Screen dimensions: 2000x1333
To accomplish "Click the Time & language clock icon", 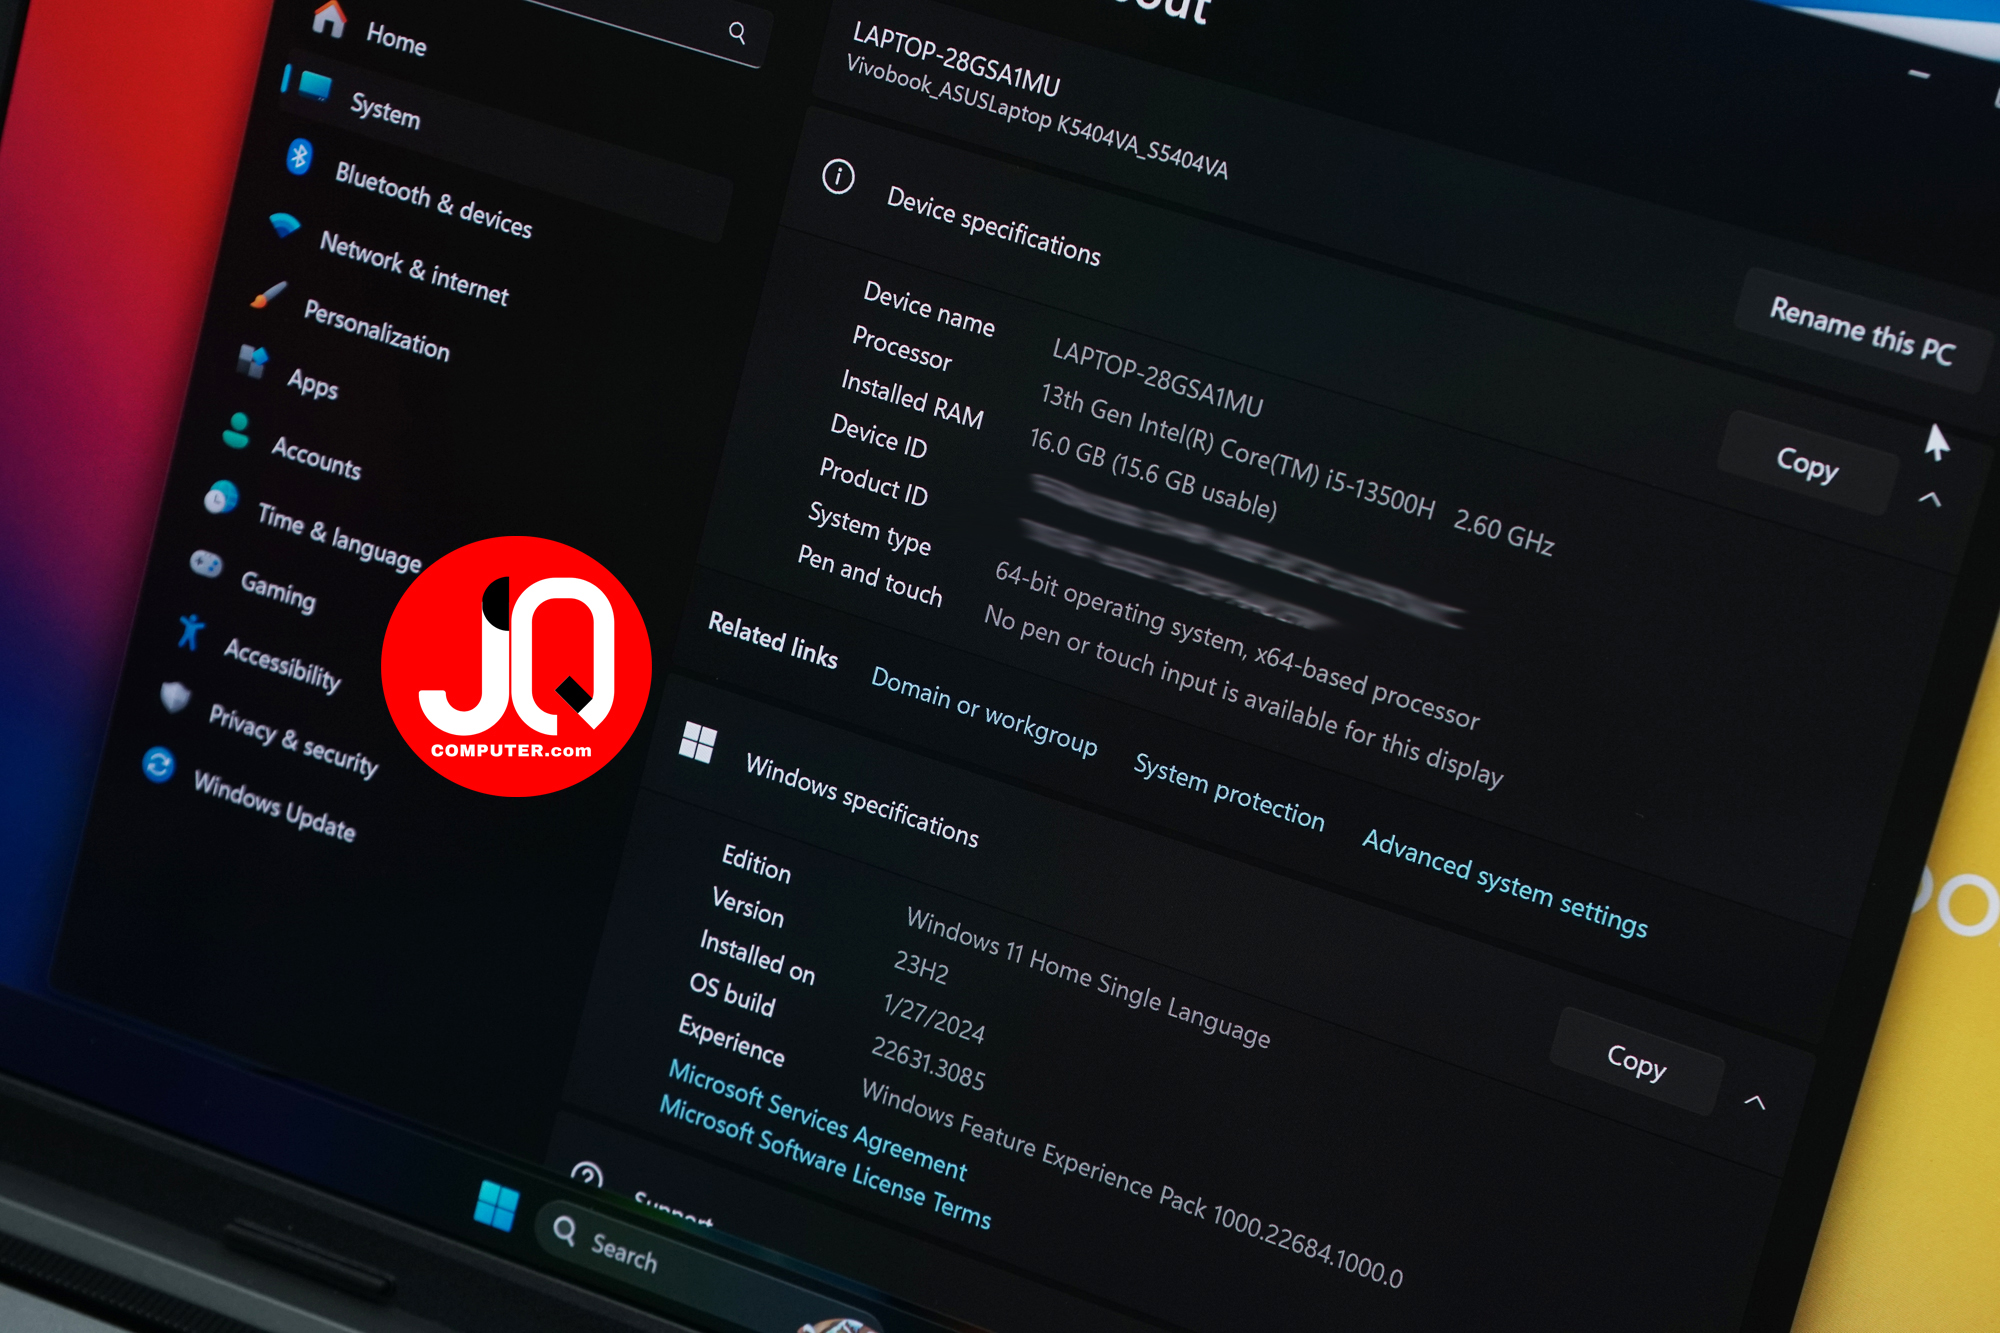I will pos(221,497).
